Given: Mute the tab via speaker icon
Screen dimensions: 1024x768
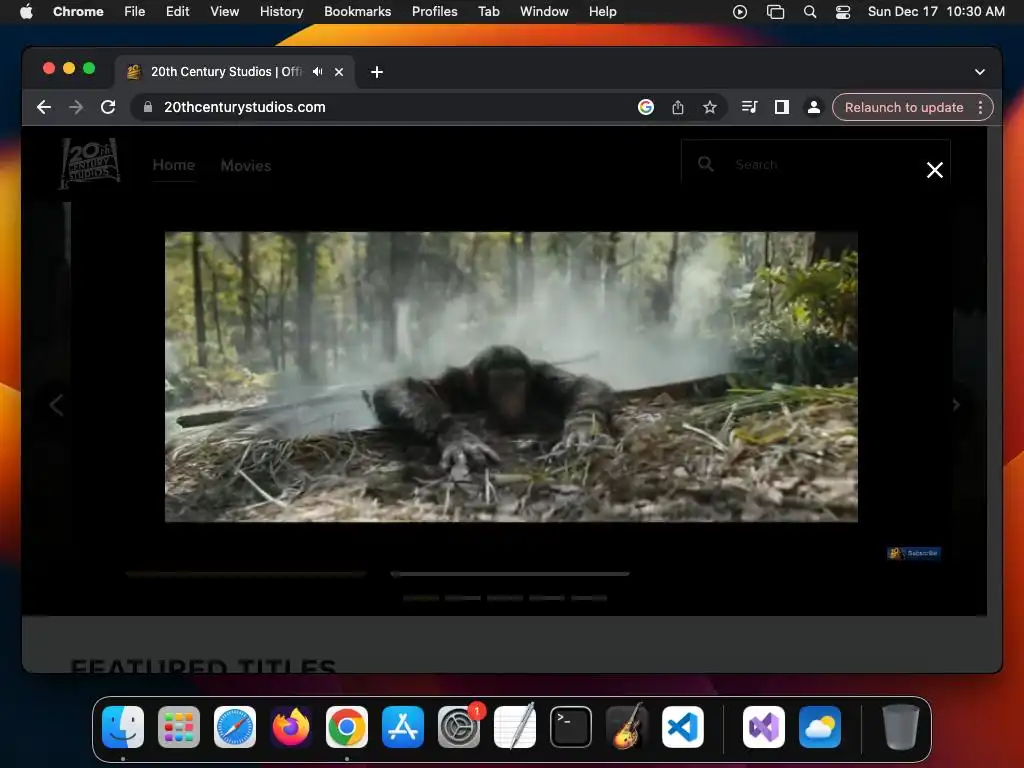Looking at the screenshot, I should tap(317, 72).
